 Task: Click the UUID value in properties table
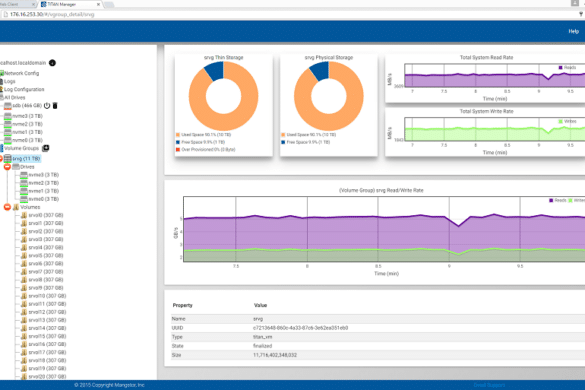(300, 328)
